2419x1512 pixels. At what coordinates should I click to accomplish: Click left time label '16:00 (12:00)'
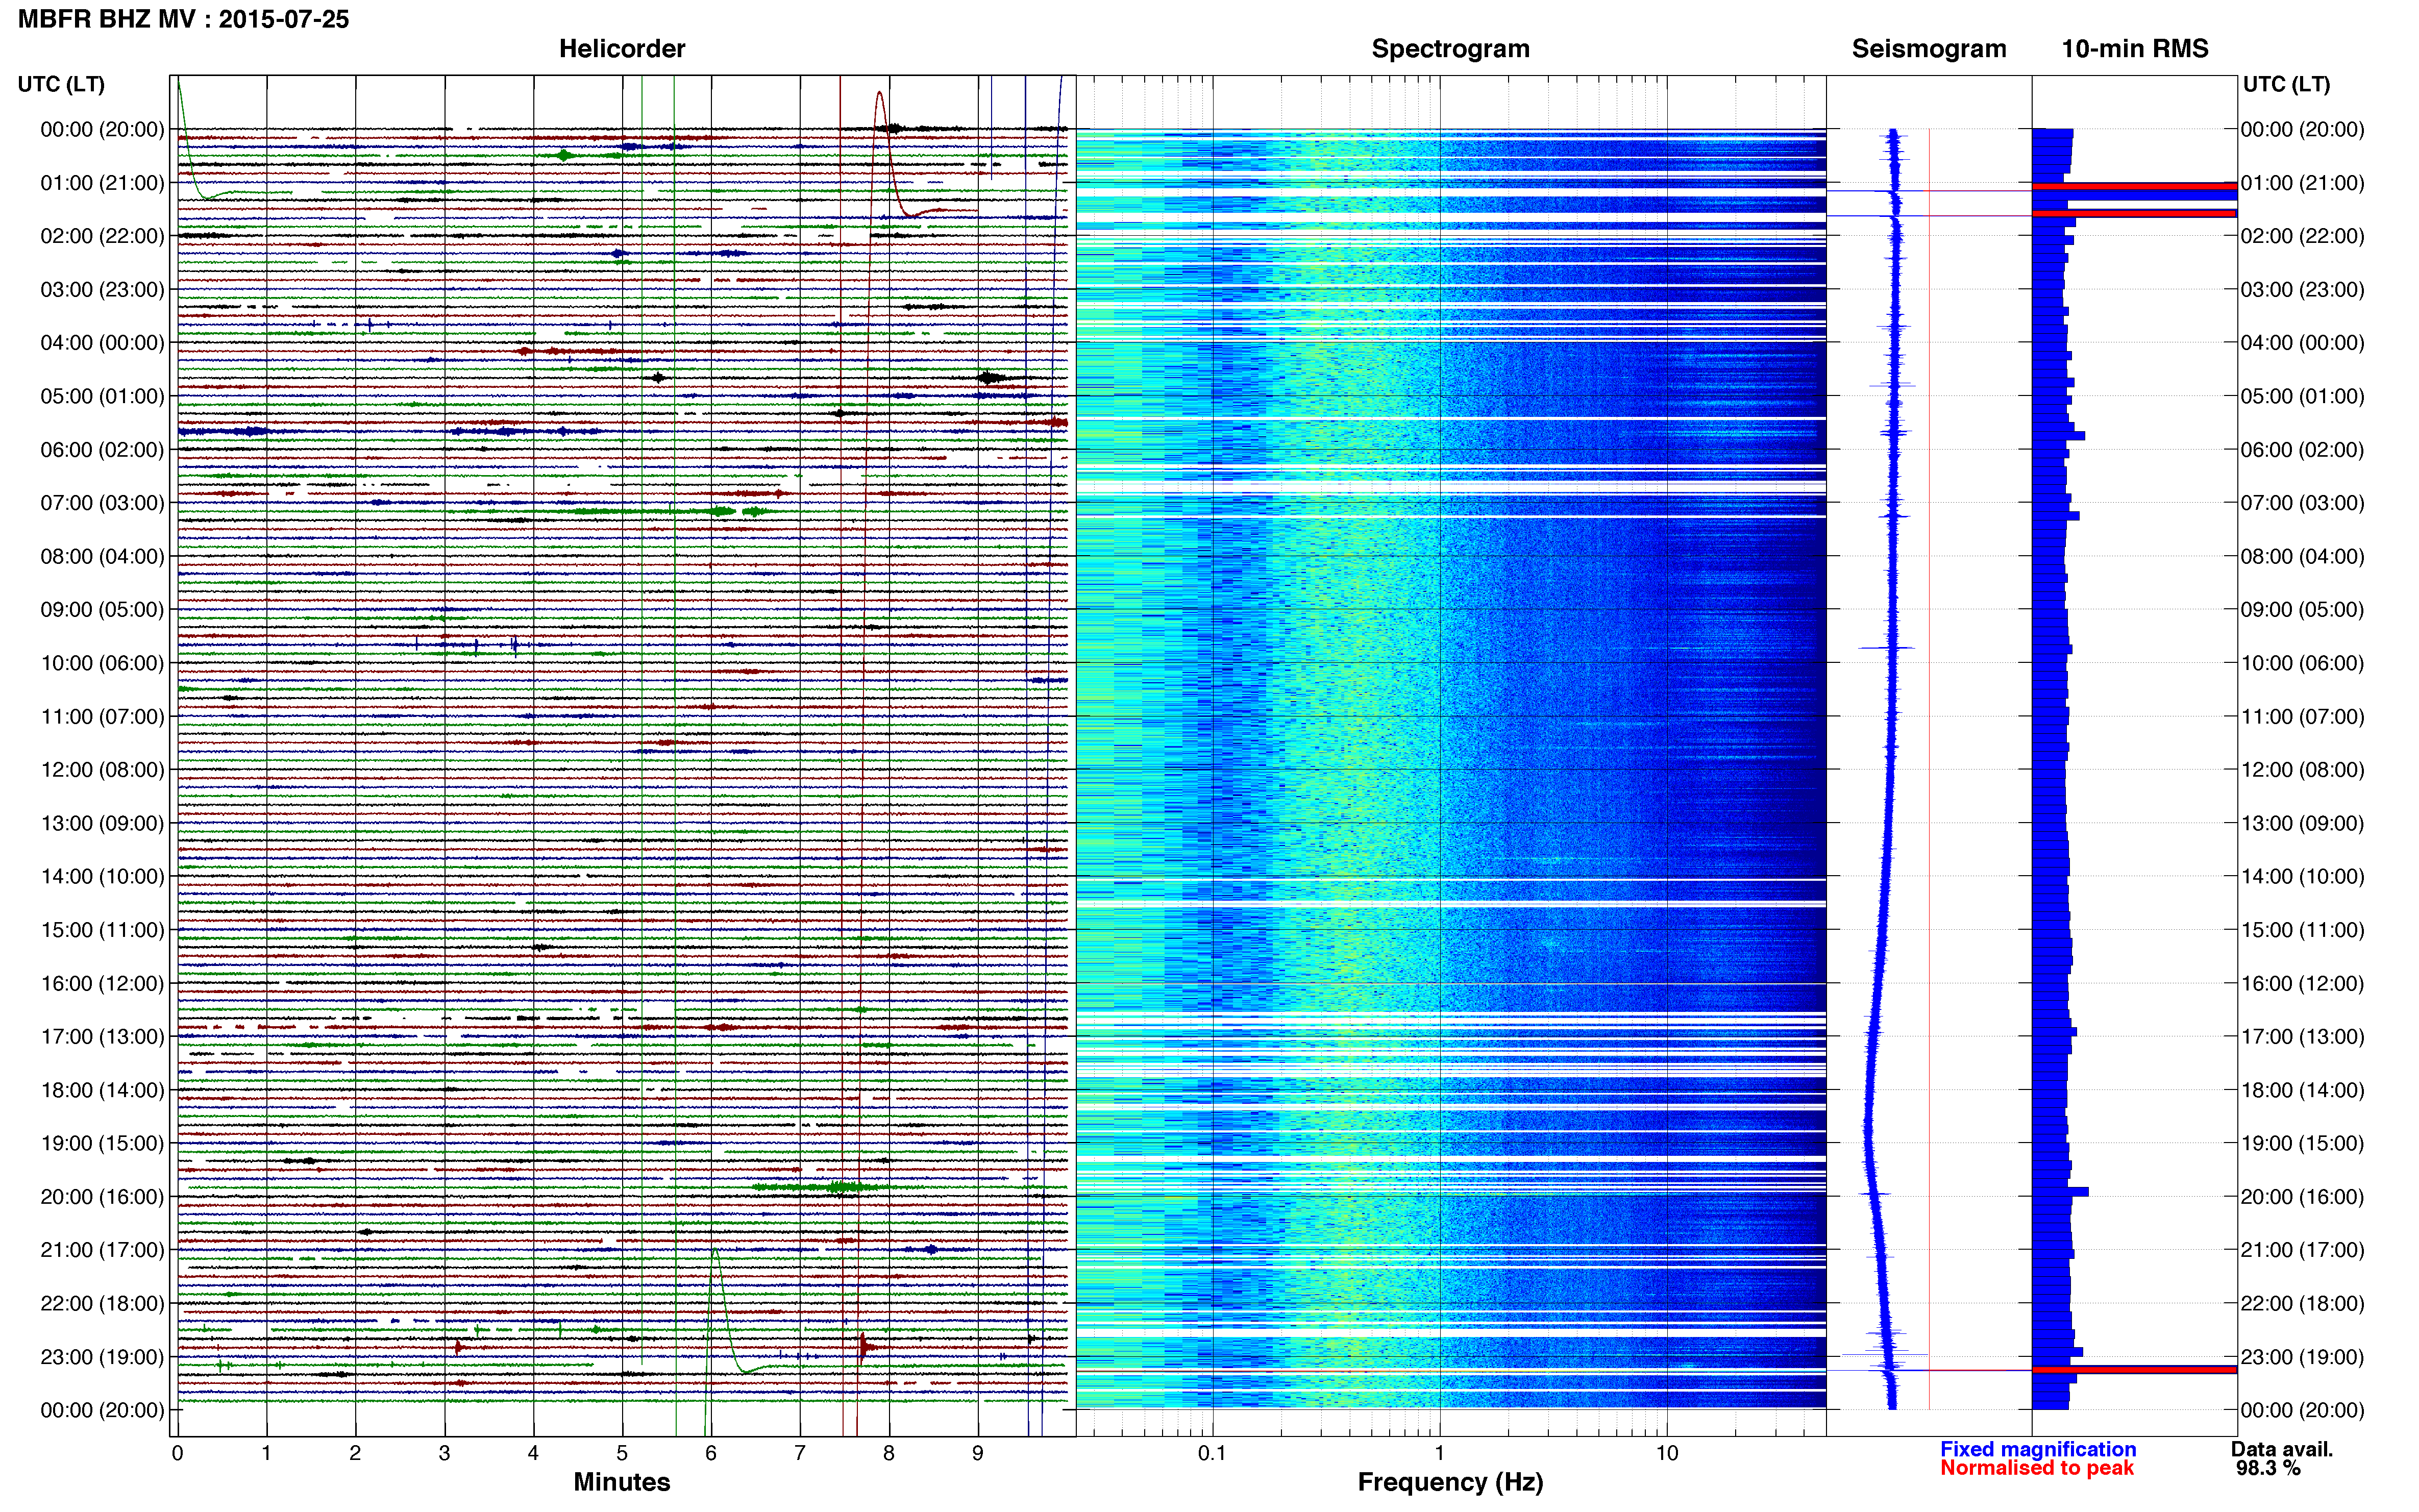(102, 983)
